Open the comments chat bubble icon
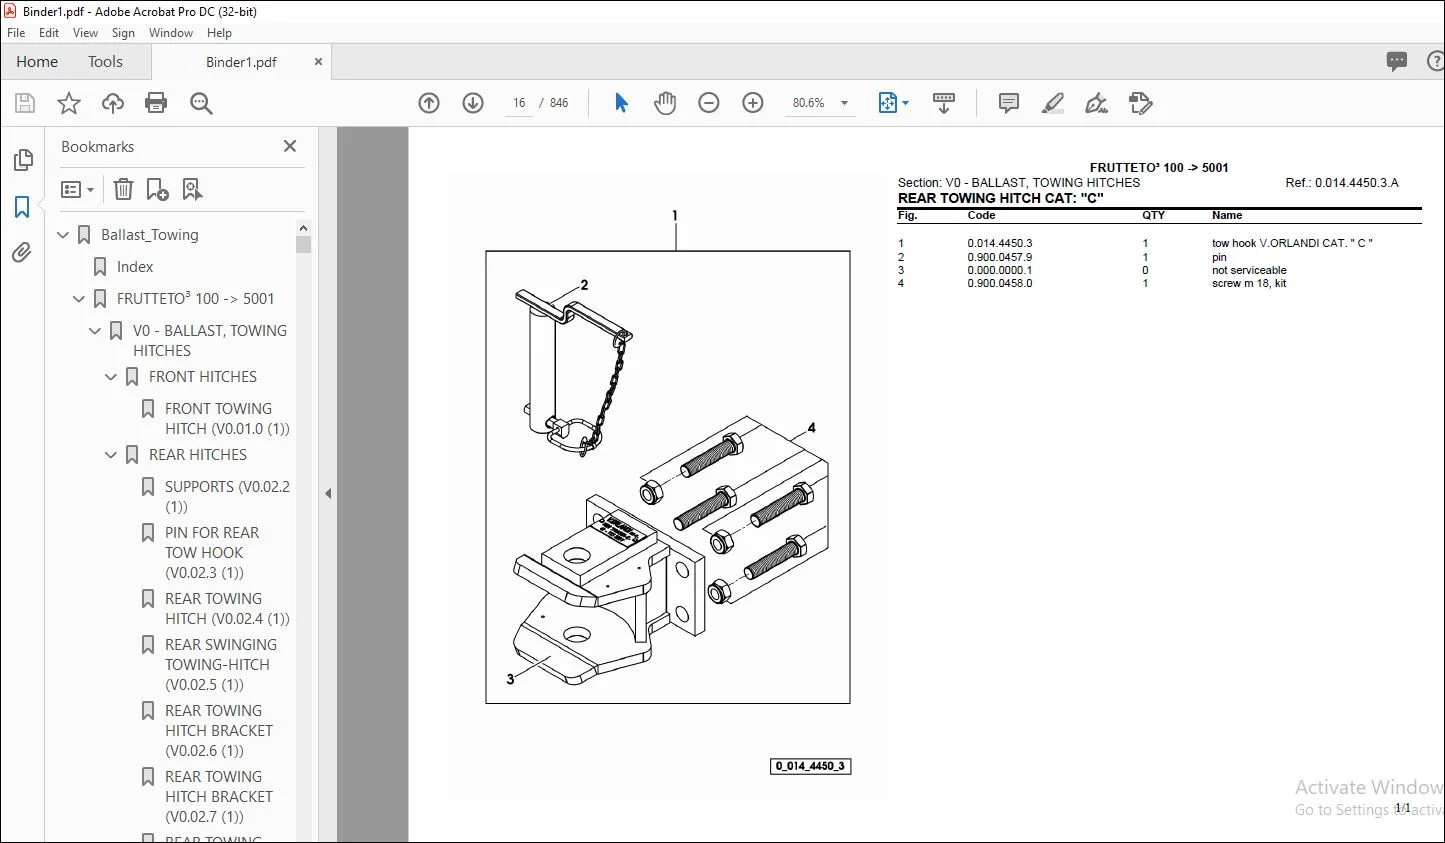Image resolution: width=1445 pixels, height=843 pixels. pos(1397,62)
